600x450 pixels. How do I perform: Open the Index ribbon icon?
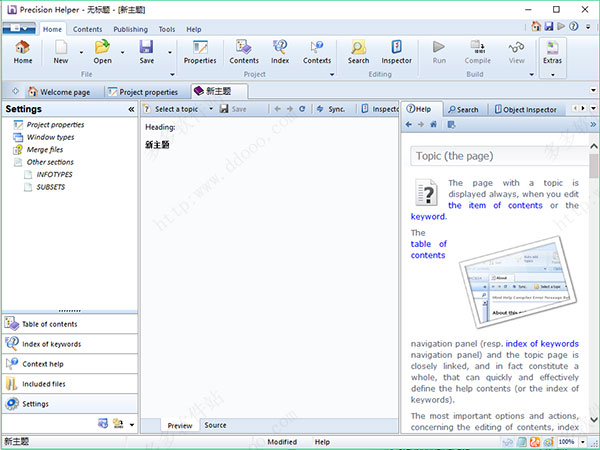pyautogui.click(x=280, y=52)
